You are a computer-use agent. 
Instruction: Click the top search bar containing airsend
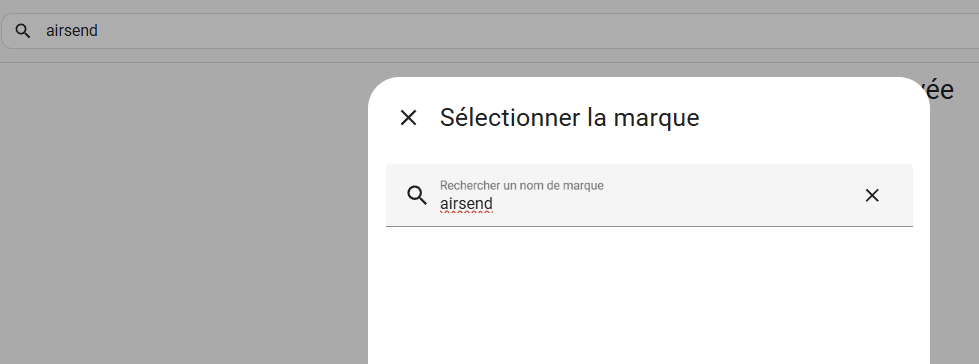point(490,31)
